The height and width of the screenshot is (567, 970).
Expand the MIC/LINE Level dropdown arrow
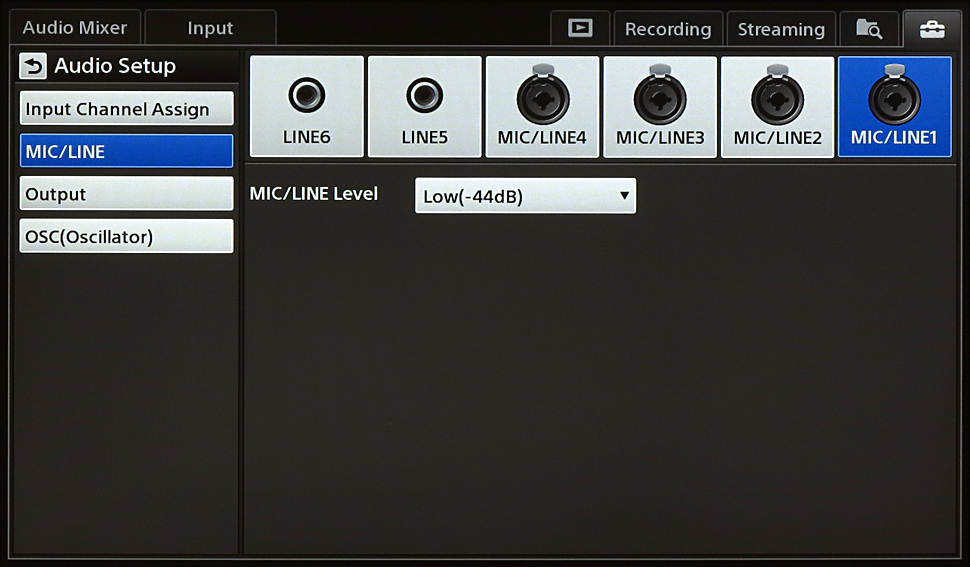pyautogui.click(x=624, y=196)
